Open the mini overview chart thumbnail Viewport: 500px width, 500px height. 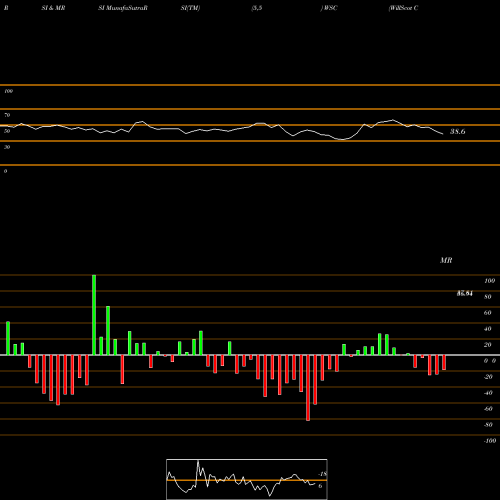tap(247, 479)
